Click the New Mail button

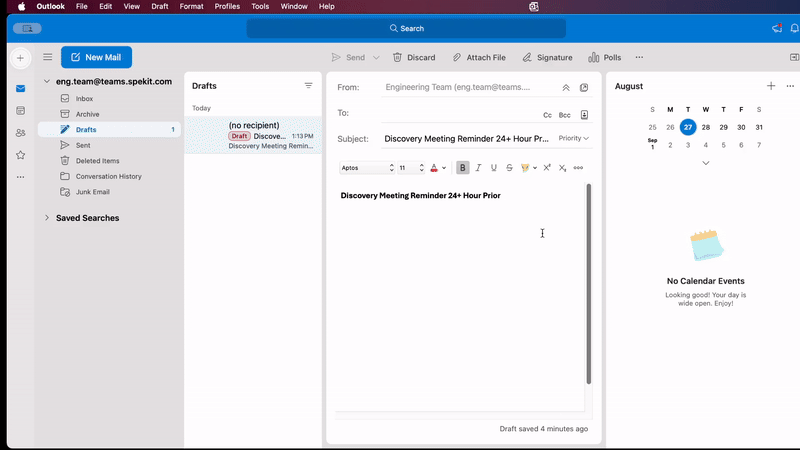pyautogui.click(x=96, y=58)
